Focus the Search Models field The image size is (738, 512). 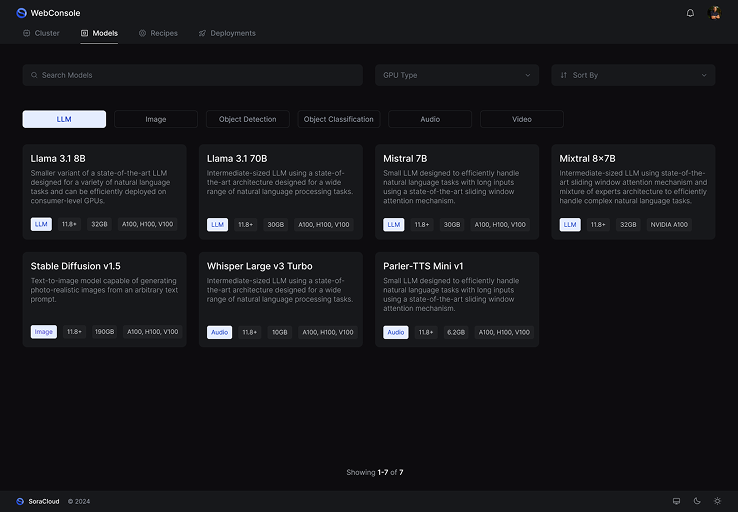(193, 75)
